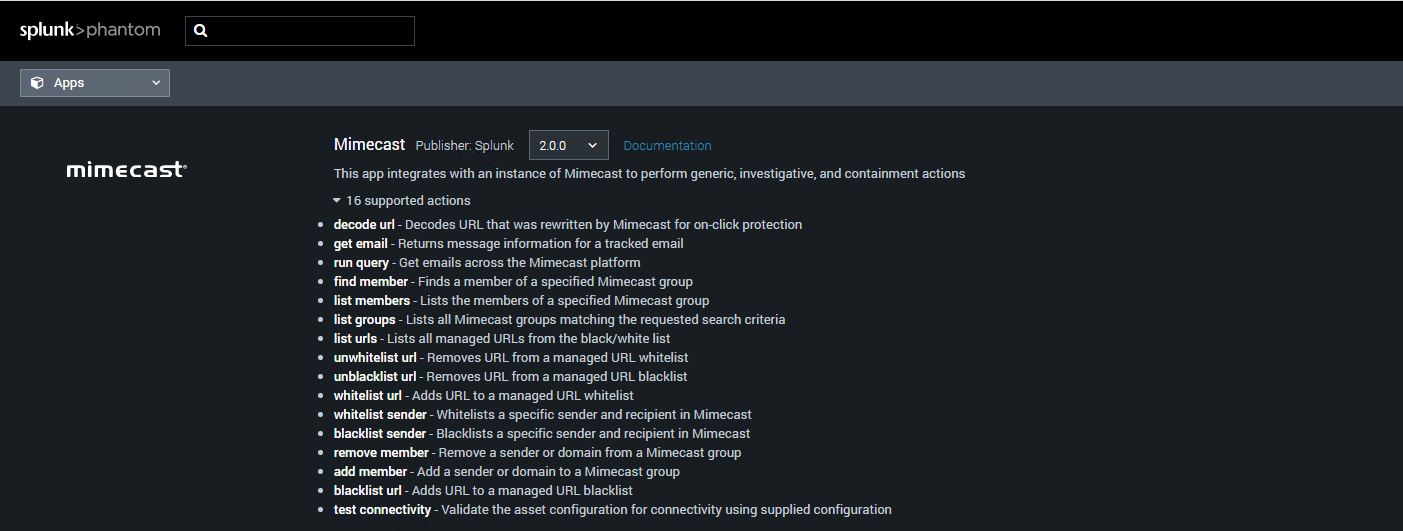Image resolution: width=1403 pixels, height=531 pixels.
Task: Choose the whitelist sender action
Action: (380, 415)
